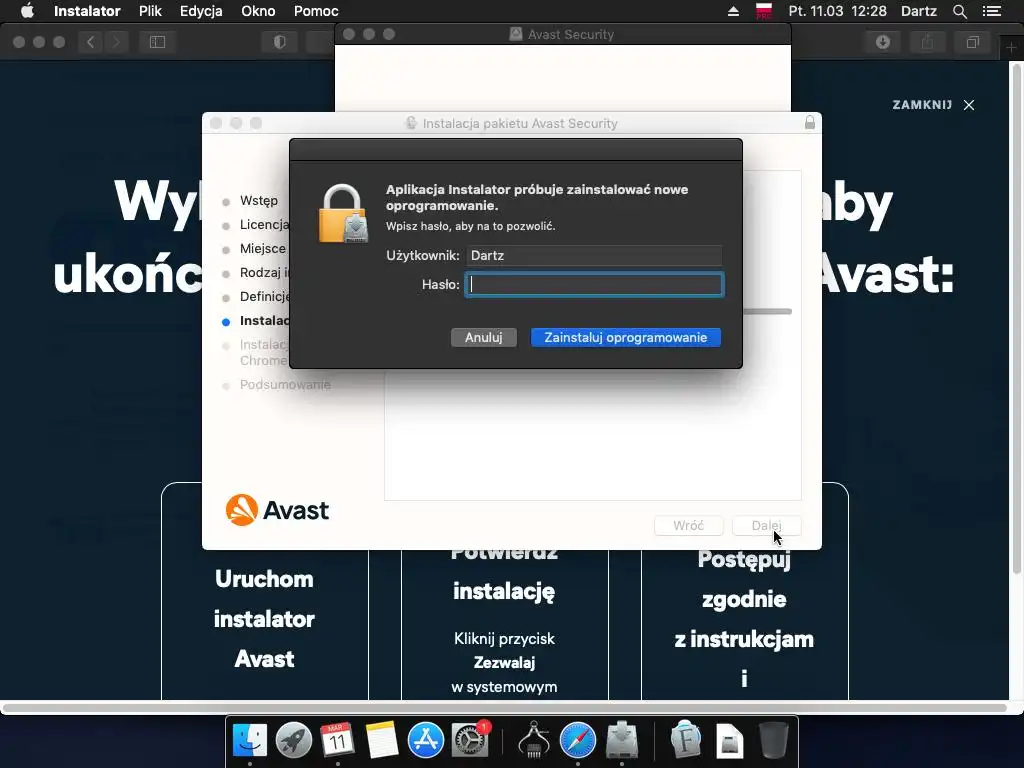Open the Plik menu

tap(150, 11)
